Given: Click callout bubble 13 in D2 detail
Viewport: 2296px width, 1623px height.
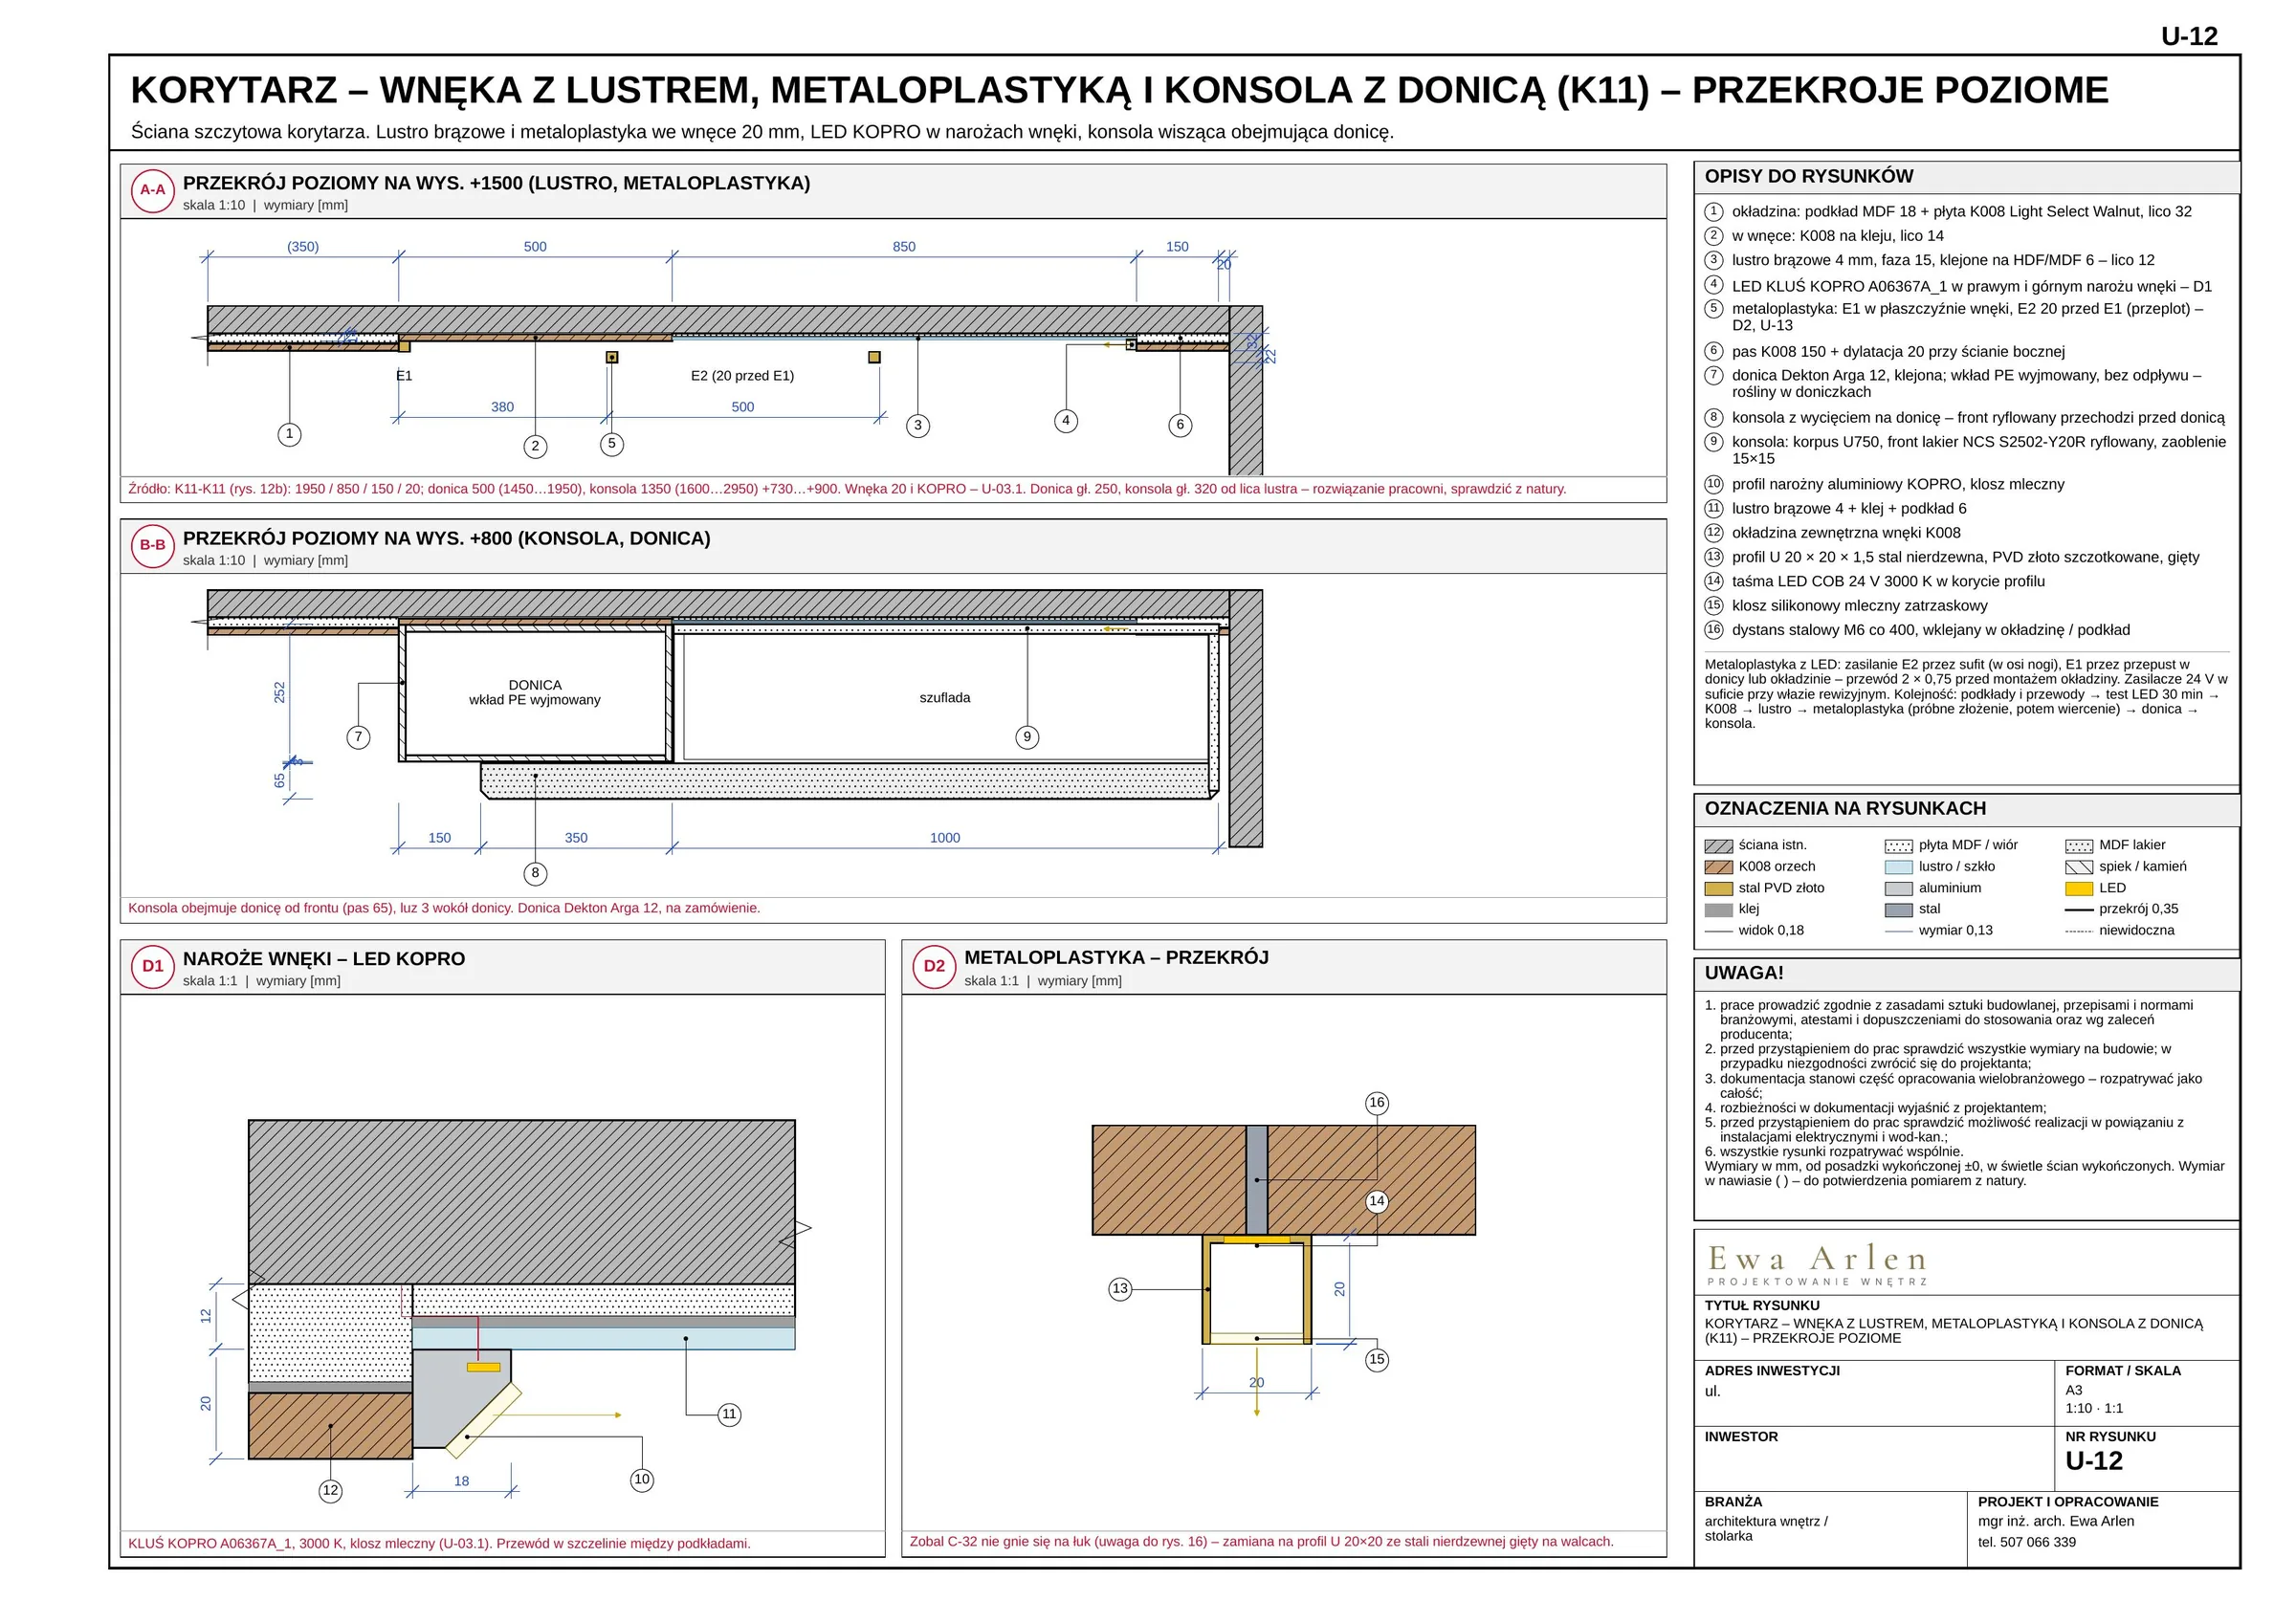Looking at the screenshot, I should pos(1120,1289).
